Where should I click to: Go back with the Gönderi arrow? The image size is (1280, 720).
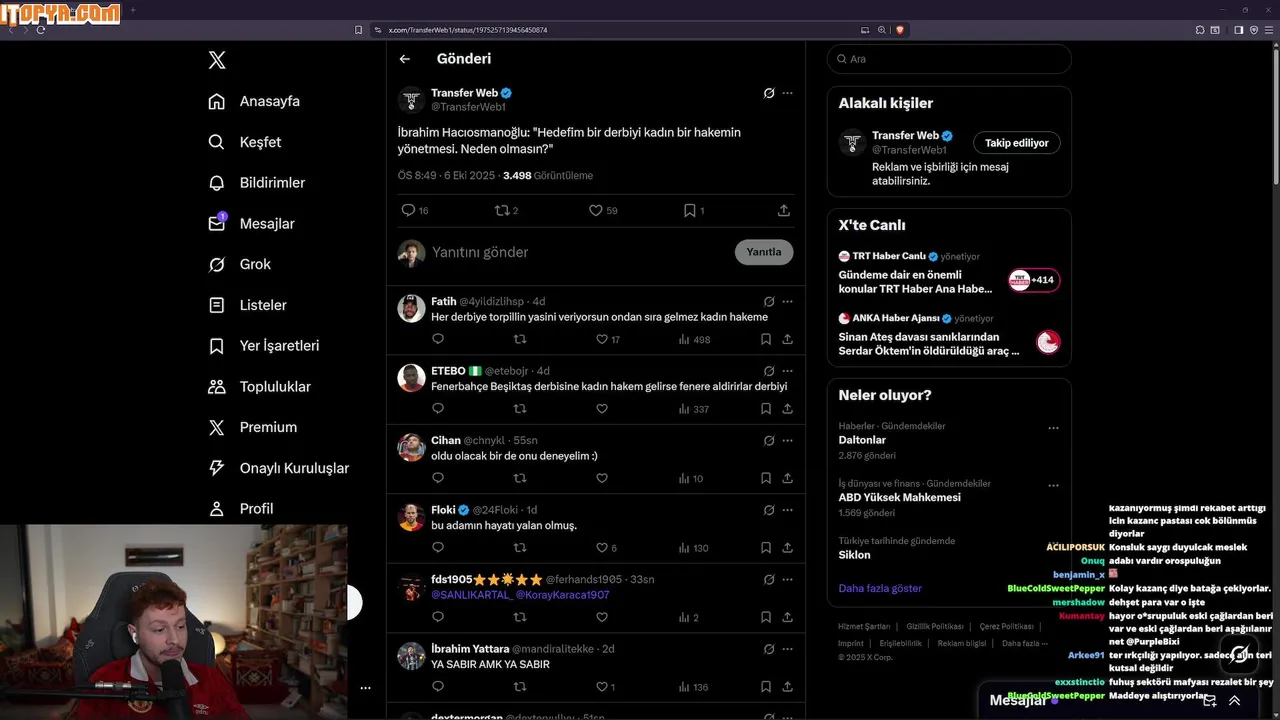405,59
